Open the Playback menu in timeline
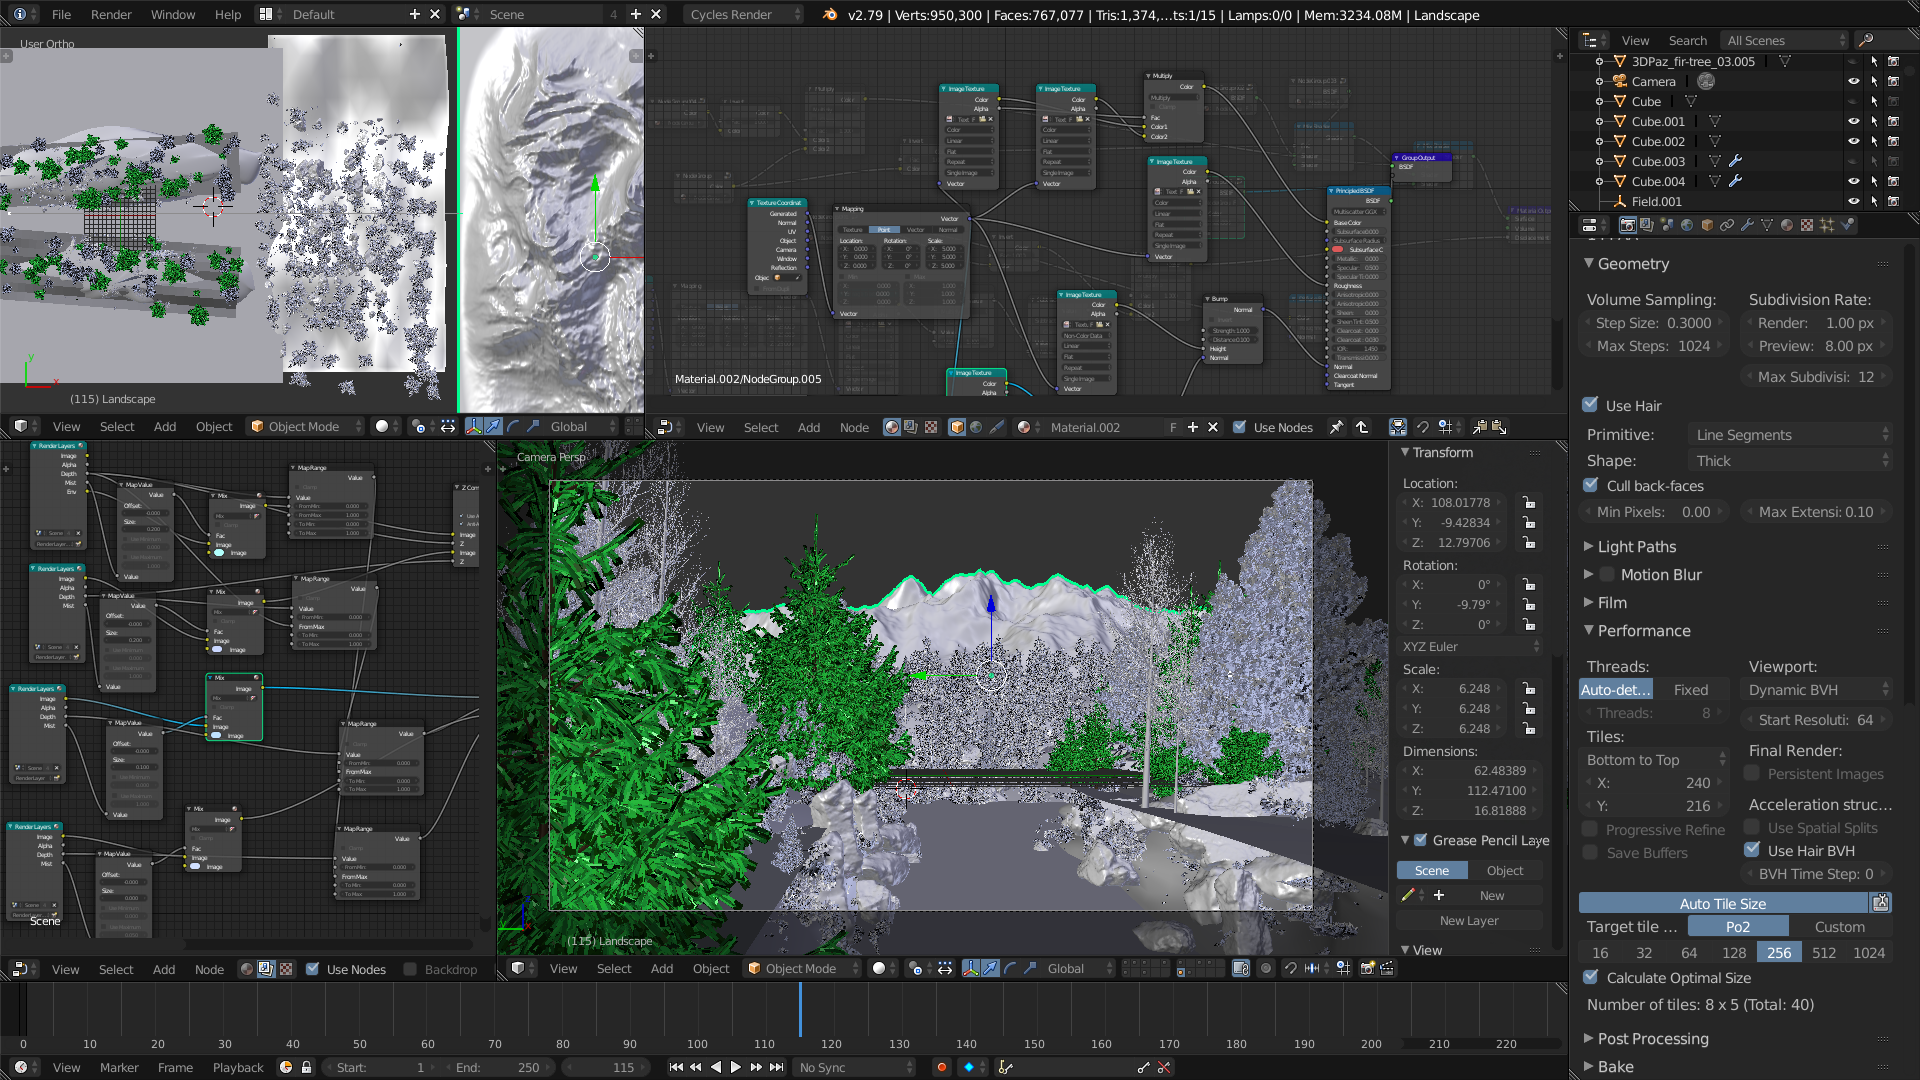Image resolution: width=1920 pixels, height=1080 pixels. [237, 1067]
